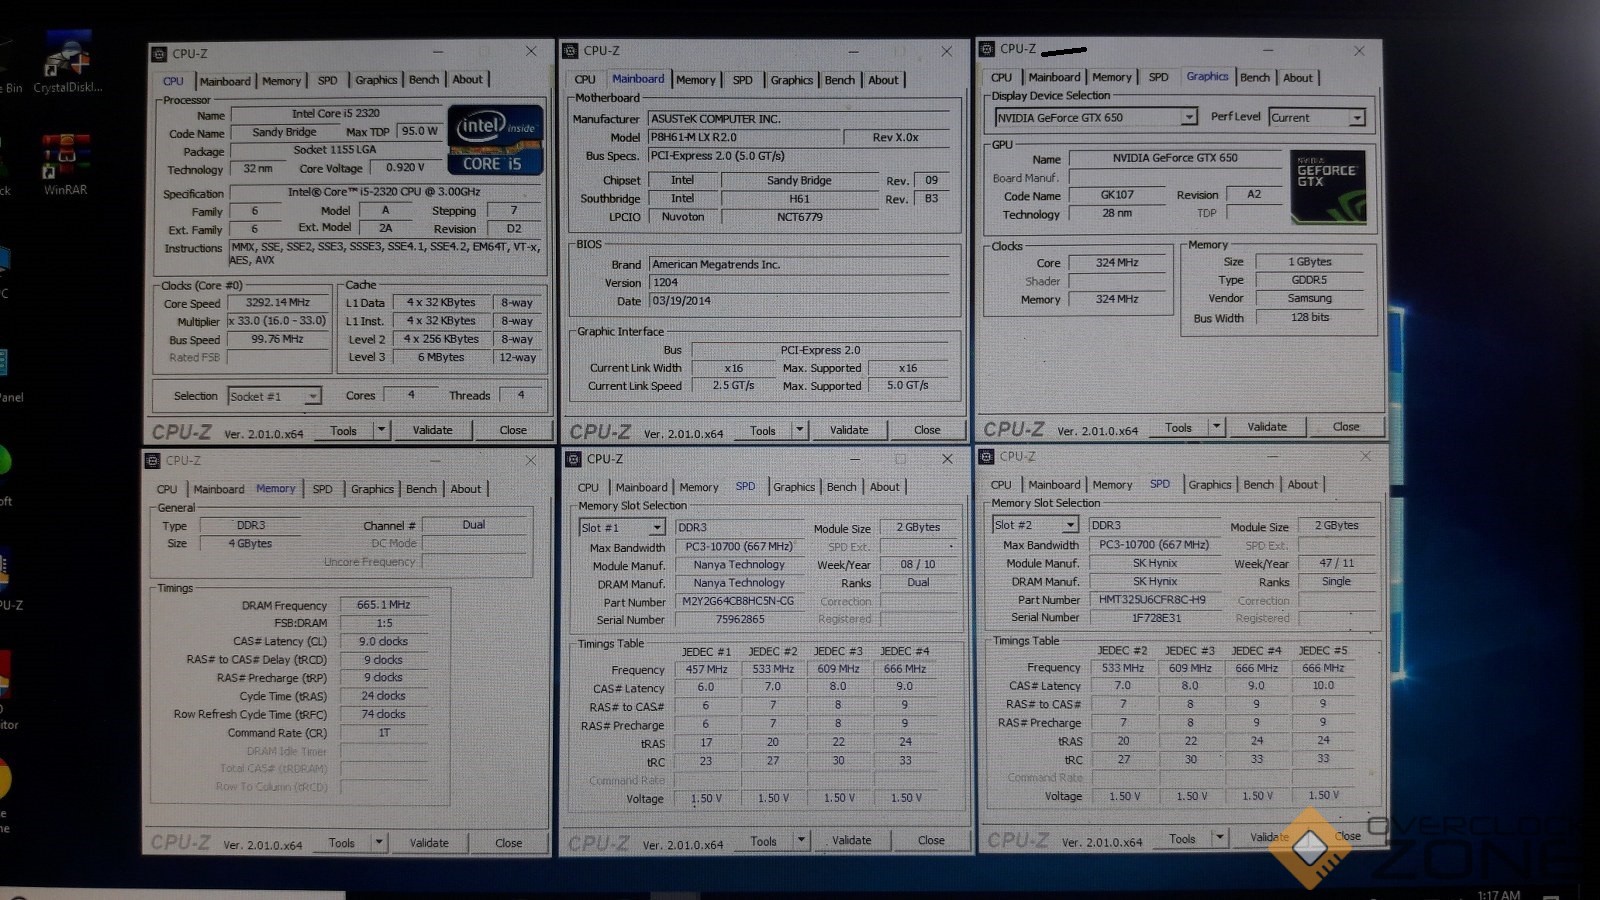Click the Intel Core i5 2320 name field
Screen dimensions: 1600x900
(336, 114)
